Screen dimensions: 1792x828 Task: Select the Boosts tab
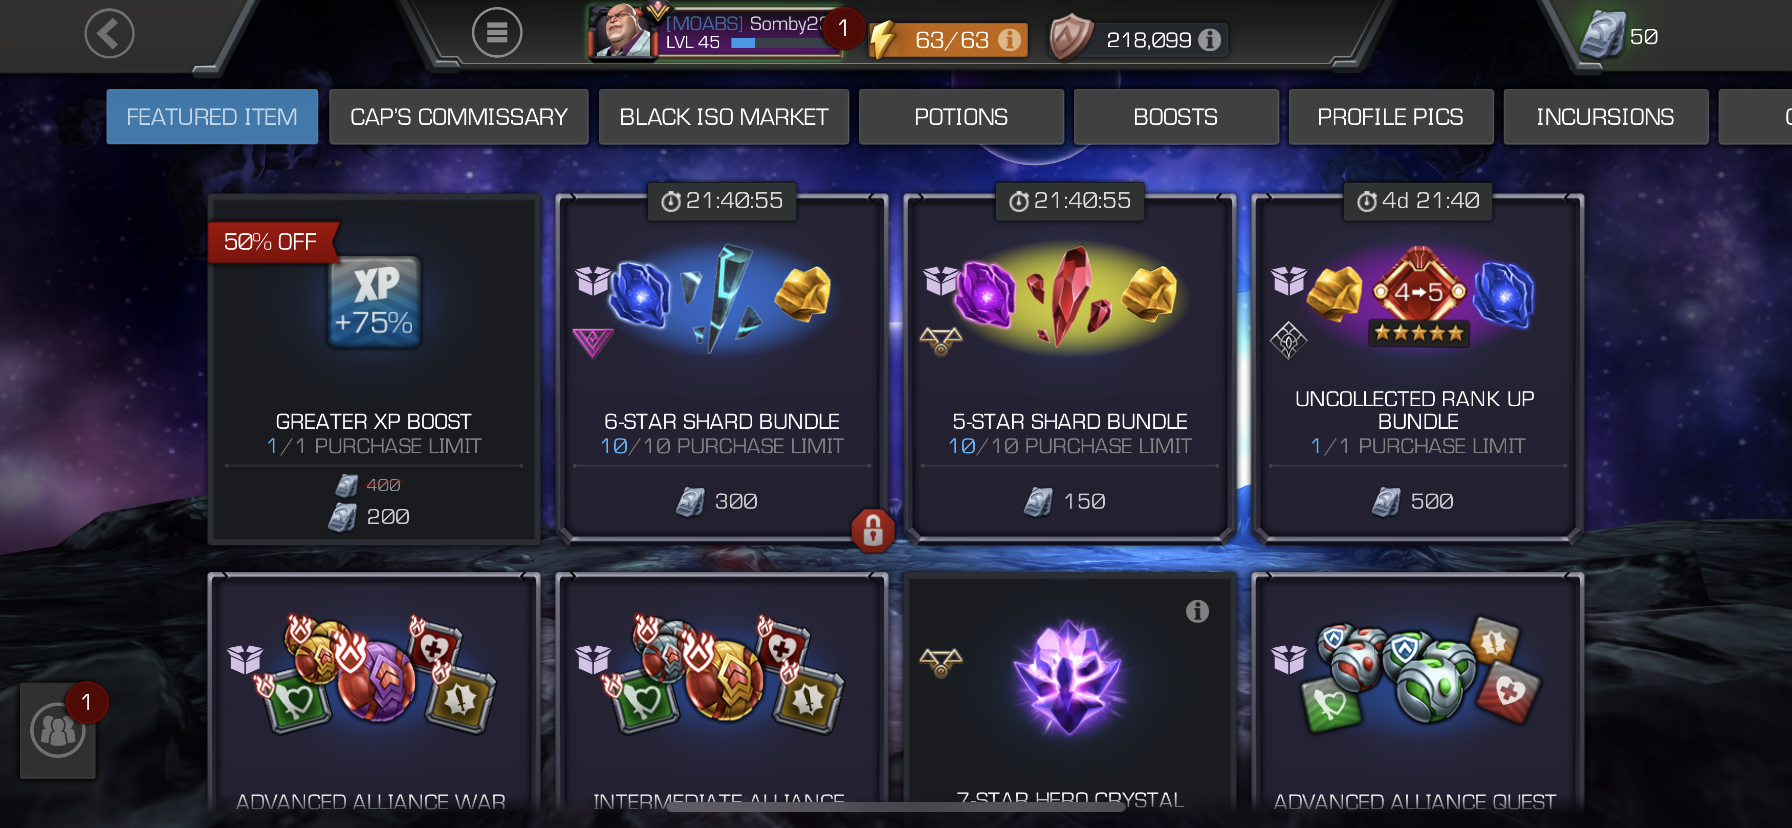click(1176, 117)
